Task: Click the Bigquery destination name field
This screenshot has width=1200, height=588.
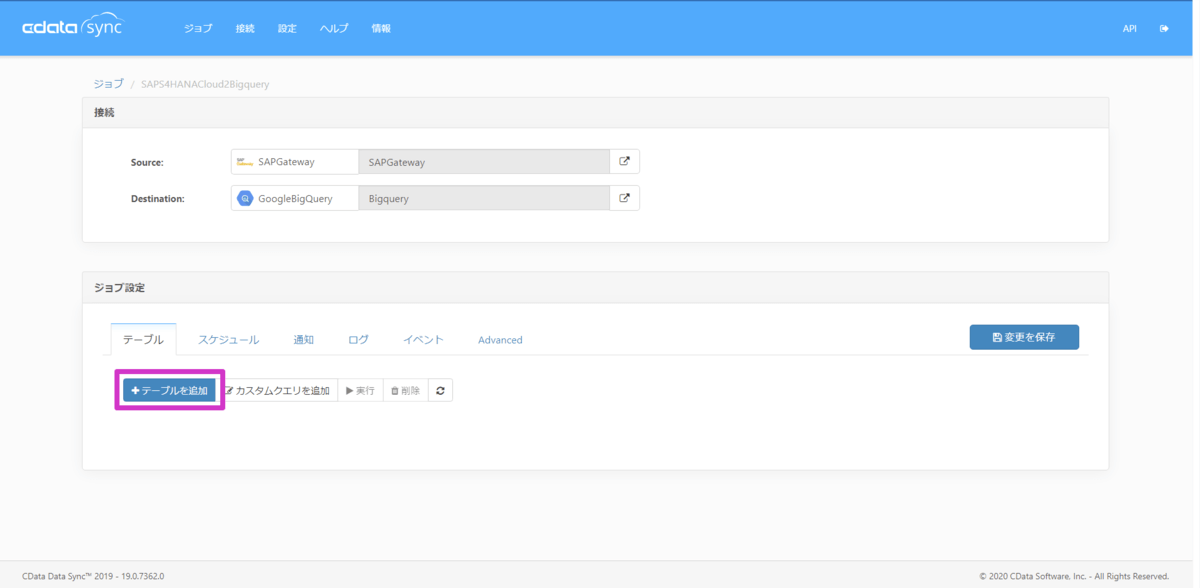Action: (x=484, y=198)
